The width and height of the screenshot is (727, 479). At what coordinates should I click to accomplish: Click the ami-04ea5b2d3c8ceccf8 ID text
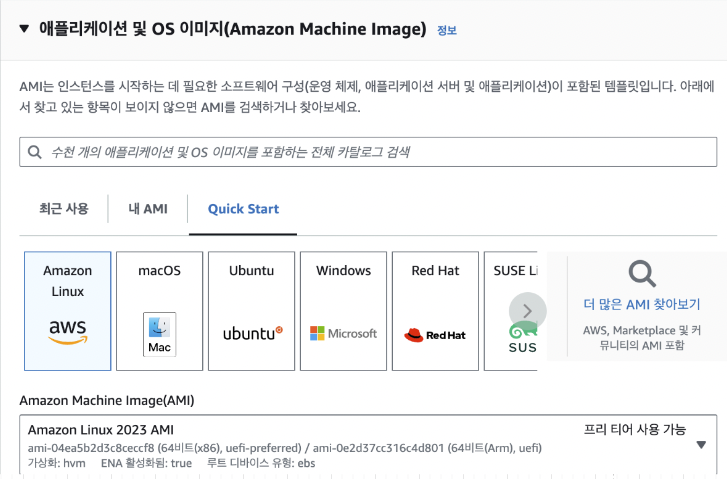click(x=91, y=448)
